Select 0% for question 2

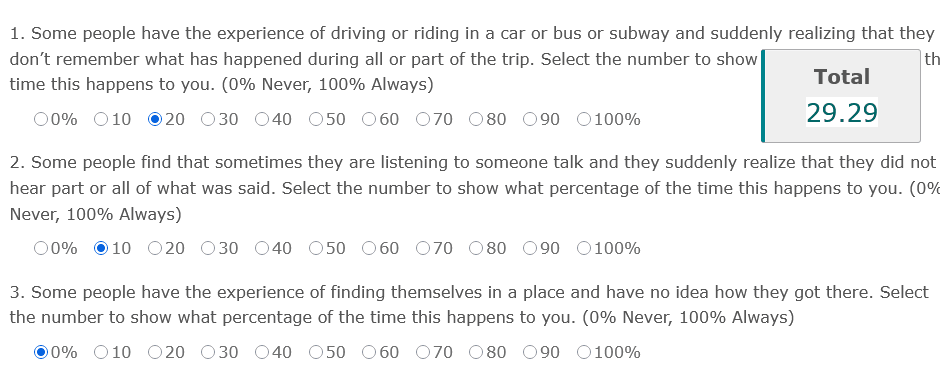pyautogui.click(x=41, y=248)
